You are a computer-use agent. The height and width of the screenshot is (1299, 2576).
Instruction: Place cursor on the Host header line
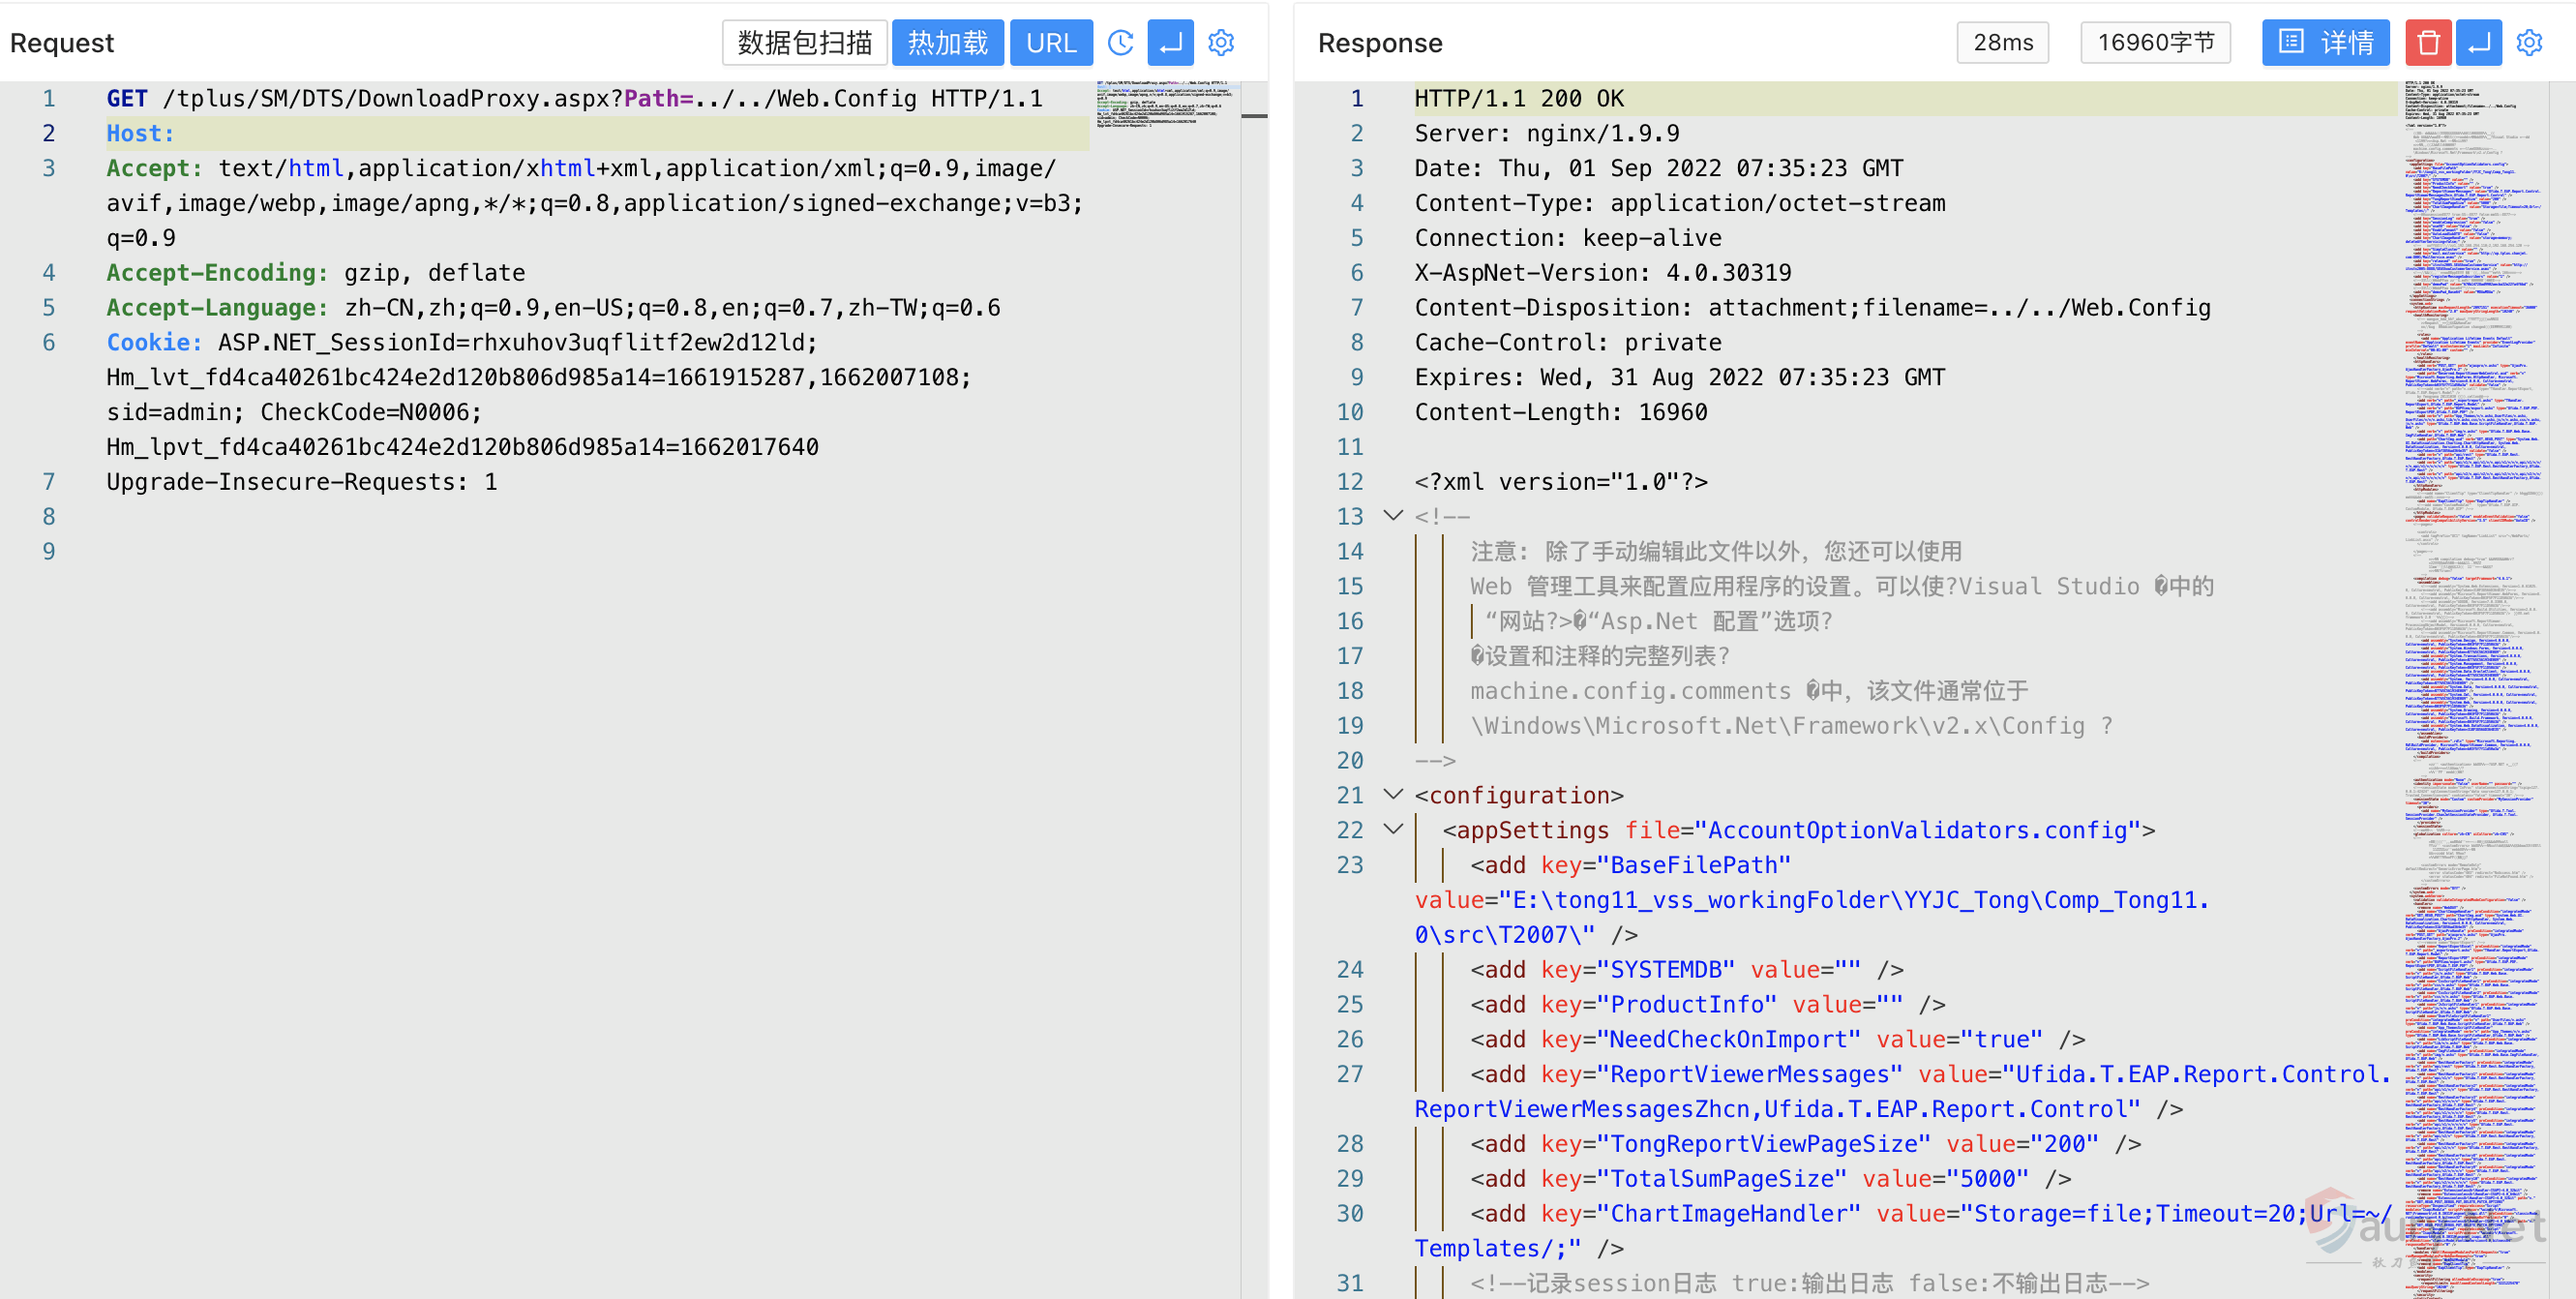click(400, 133)
